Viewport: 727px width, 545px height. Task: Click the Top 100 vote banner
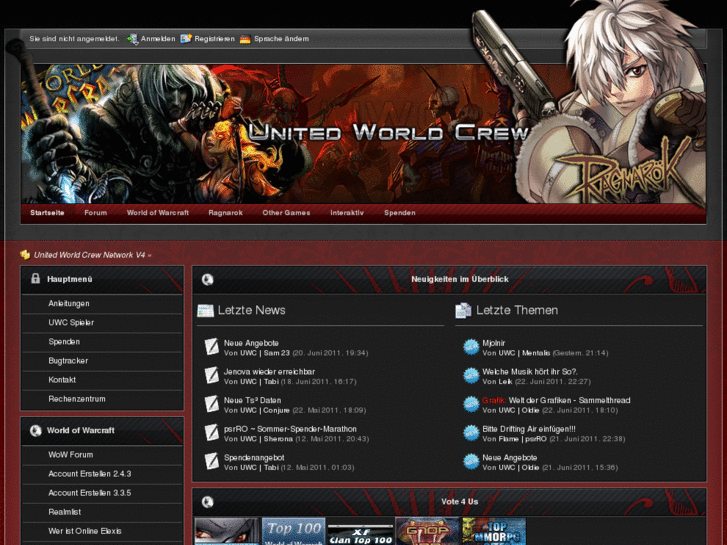coord(293,532)
